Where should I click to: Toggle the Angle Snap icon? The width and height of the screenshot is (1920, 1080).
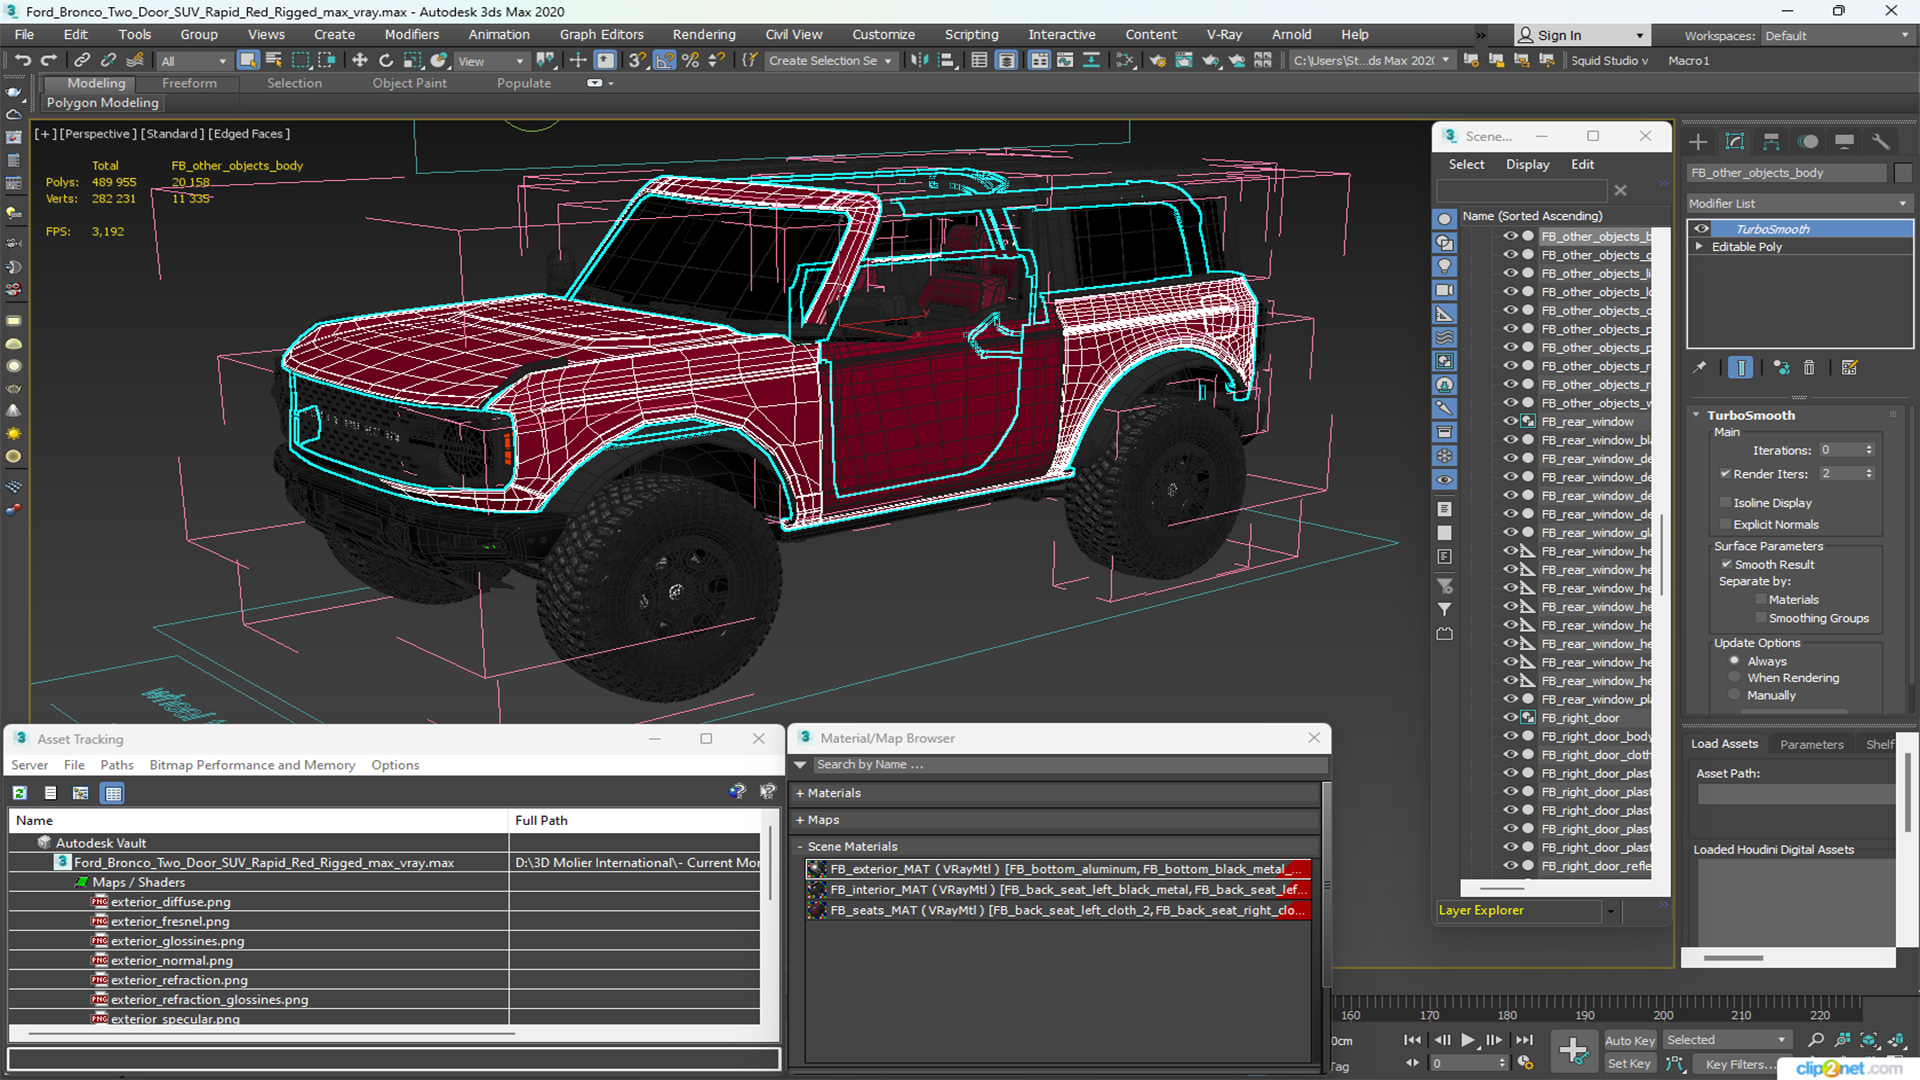(x=664, y=61)
